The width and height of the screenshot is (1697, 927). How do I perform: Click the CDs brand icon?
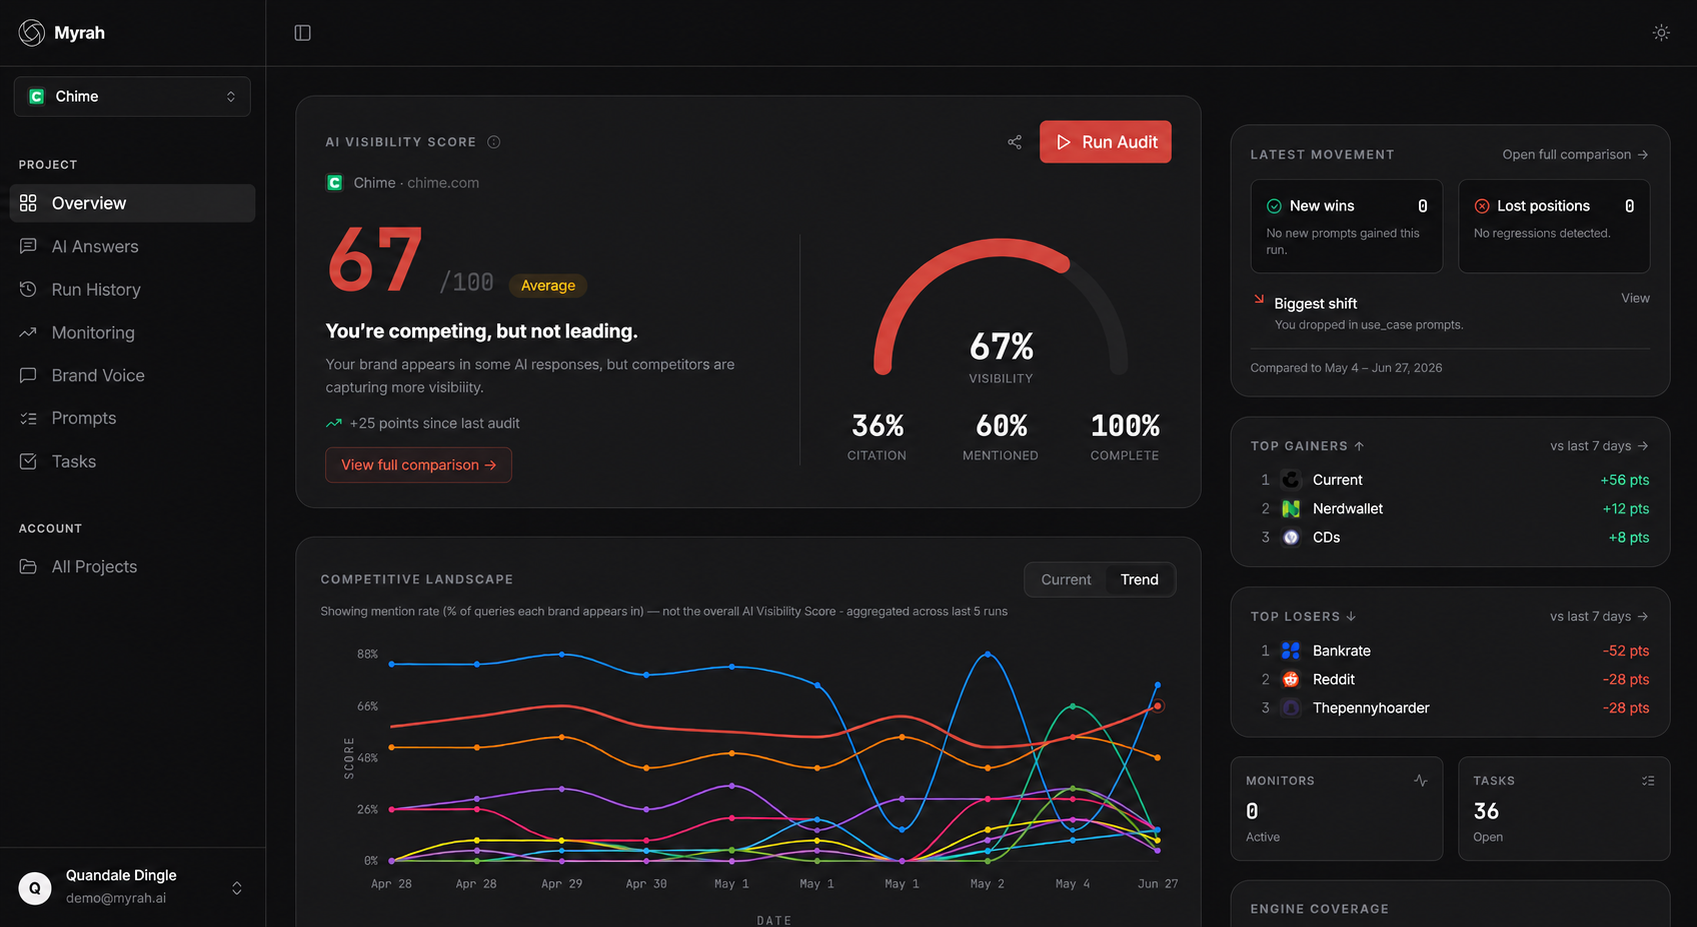pos(1291,538)
